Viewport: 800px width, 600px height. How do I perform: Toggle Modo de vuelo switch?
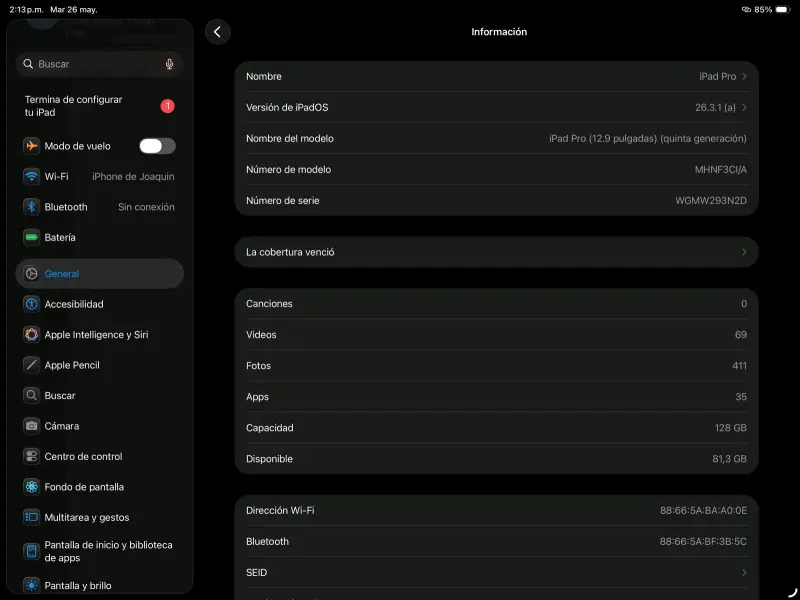158,146
